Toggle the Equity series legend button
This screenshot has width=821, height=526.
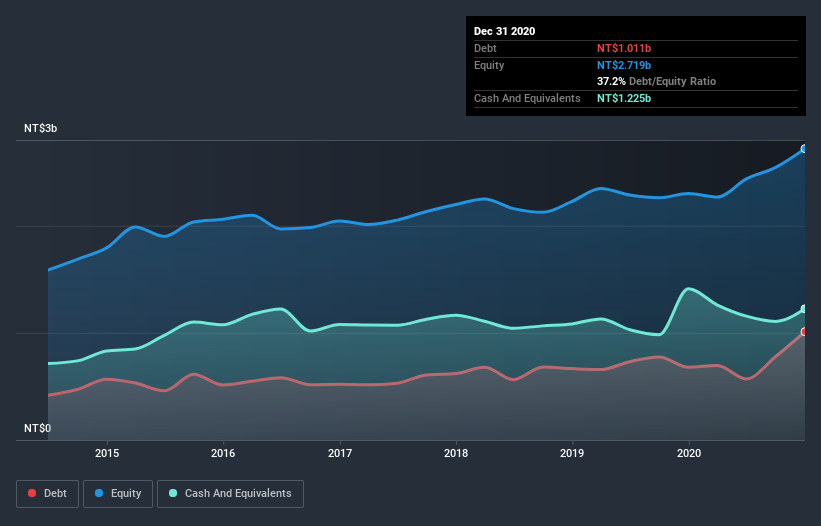pos(118,494)
